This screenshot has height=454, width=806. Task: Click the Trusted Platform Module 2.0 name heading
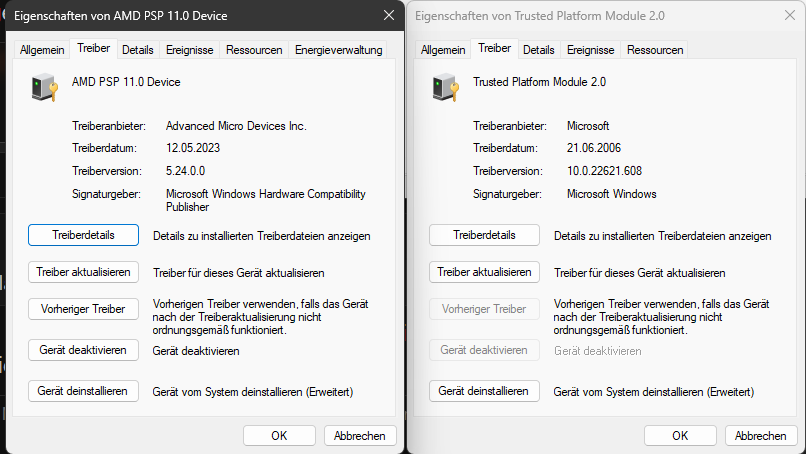(539, 82)
